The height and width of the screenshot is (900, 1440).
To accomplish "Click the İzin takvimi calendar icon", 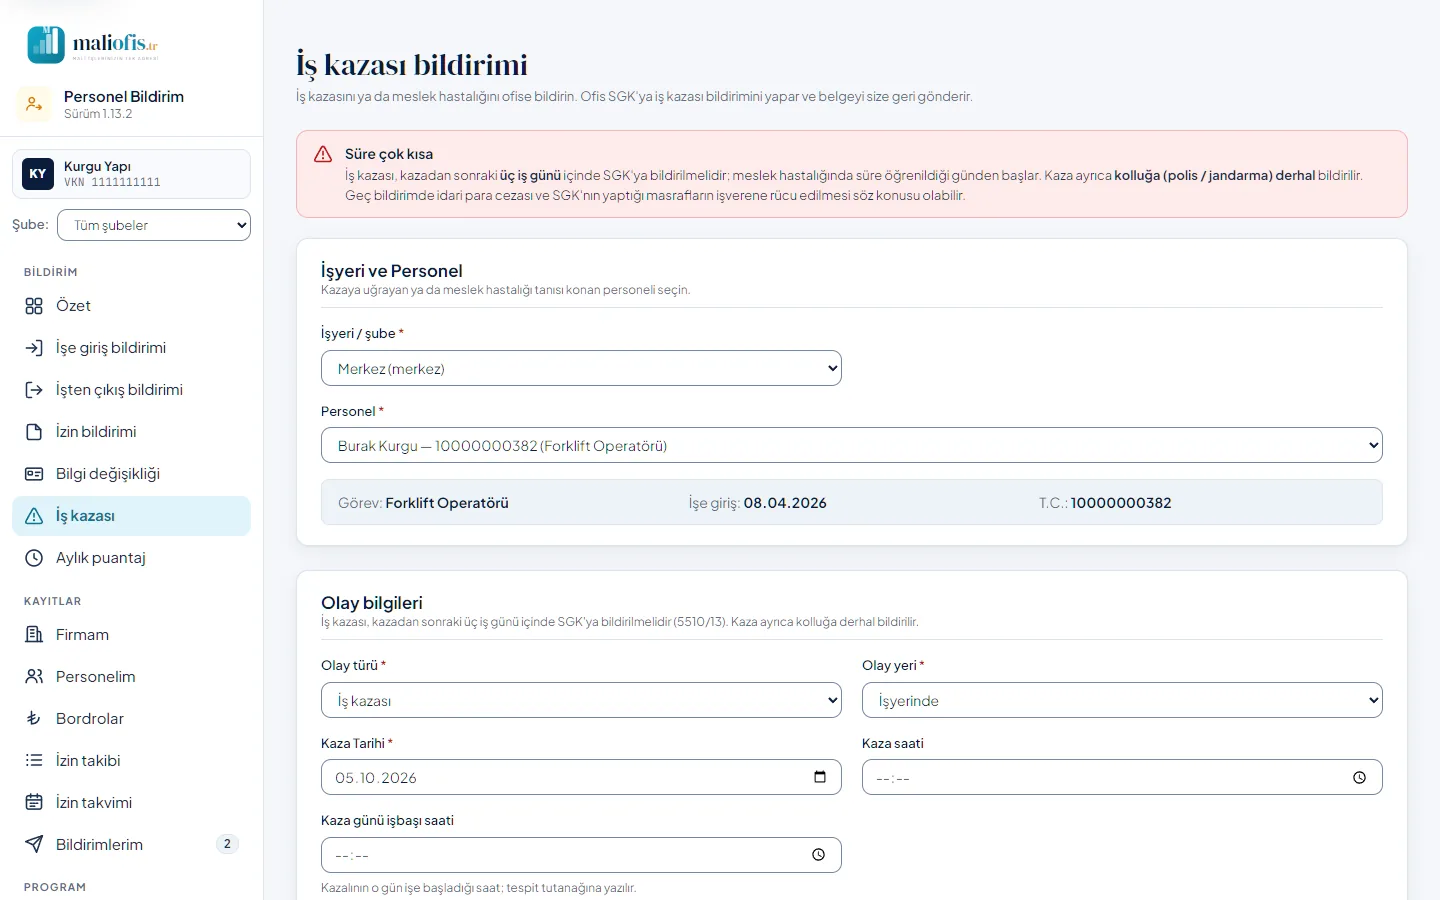I will [x=34, y=803].
